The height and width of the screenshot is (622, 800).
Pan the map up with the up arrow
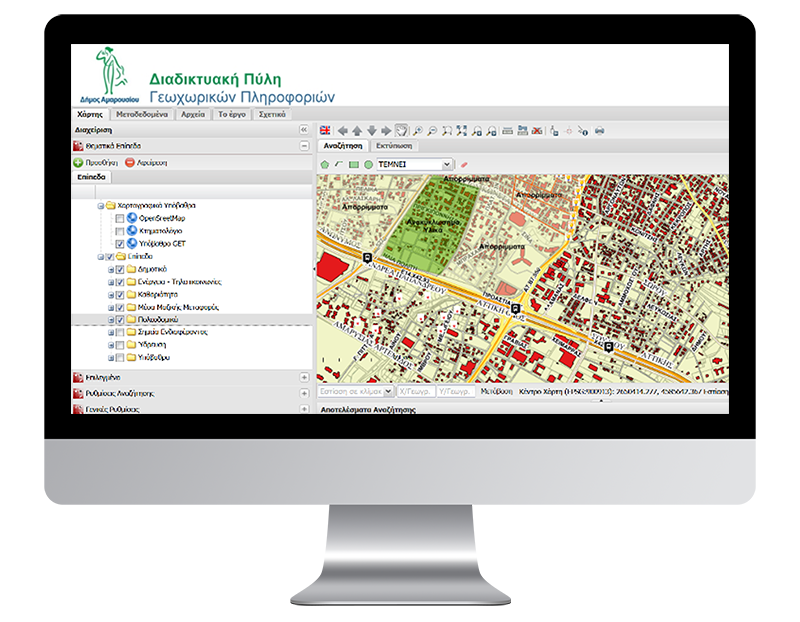coord(357,131)
